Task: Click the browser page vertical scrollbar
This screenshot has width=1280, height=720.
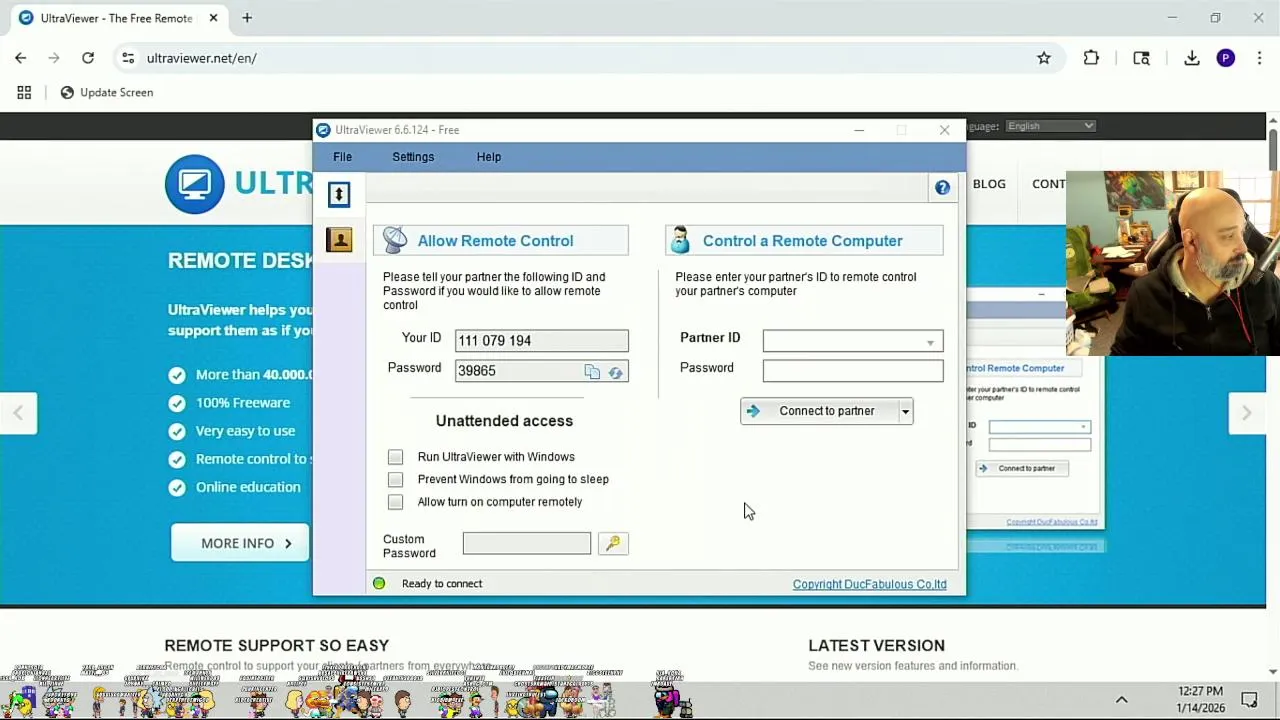Action: tap(1272, 150)
